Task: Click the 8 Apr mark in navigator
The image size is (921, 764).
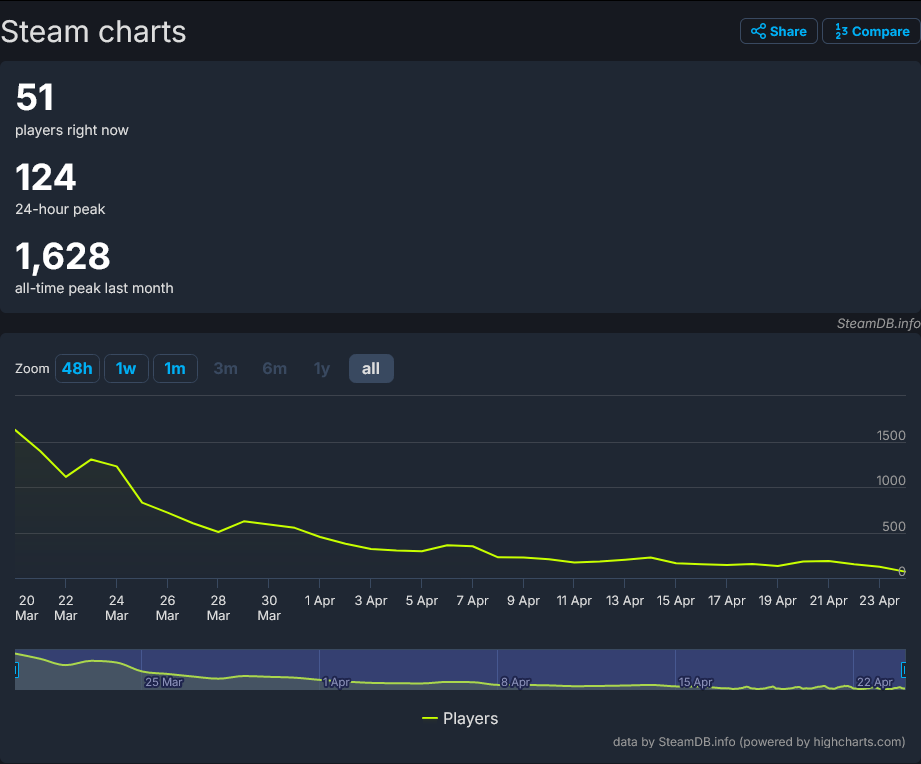Action: pos(516,682)
